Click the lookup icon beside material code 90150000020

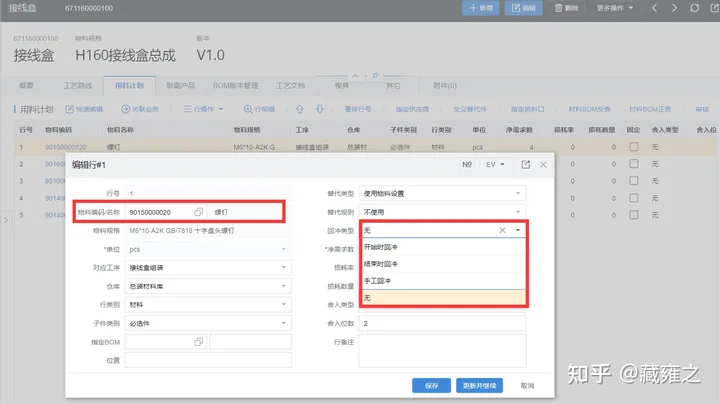[198, 212]
